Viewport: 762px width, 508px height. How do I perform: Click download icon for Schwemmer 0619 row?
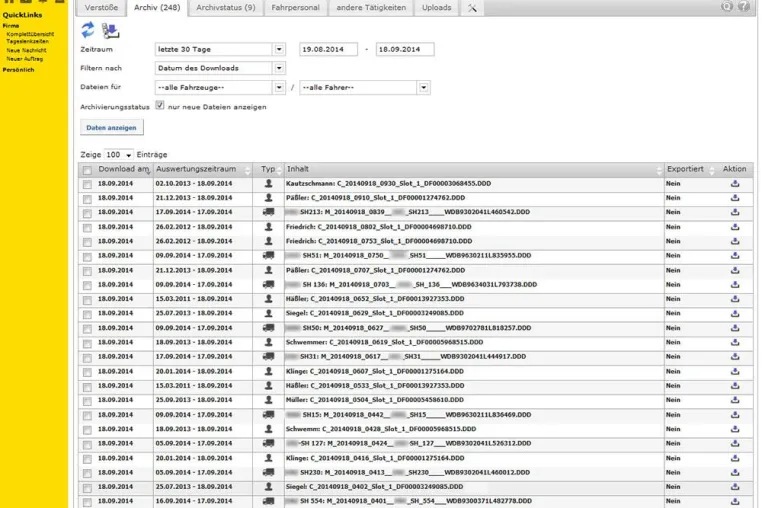pyautogui.click(x=735, y=342)
